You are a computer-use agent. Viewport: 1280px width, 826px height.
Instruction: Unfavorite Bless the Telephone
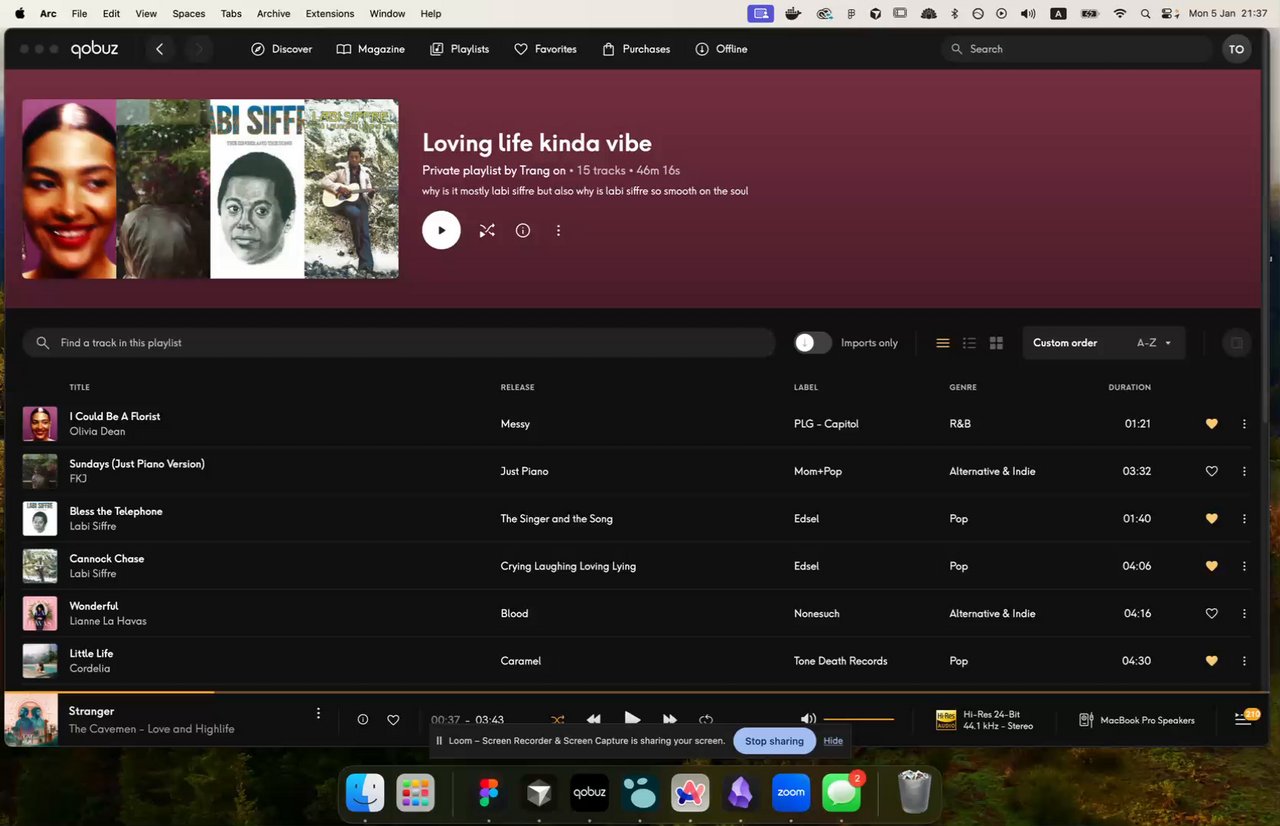click(1212, 519)
